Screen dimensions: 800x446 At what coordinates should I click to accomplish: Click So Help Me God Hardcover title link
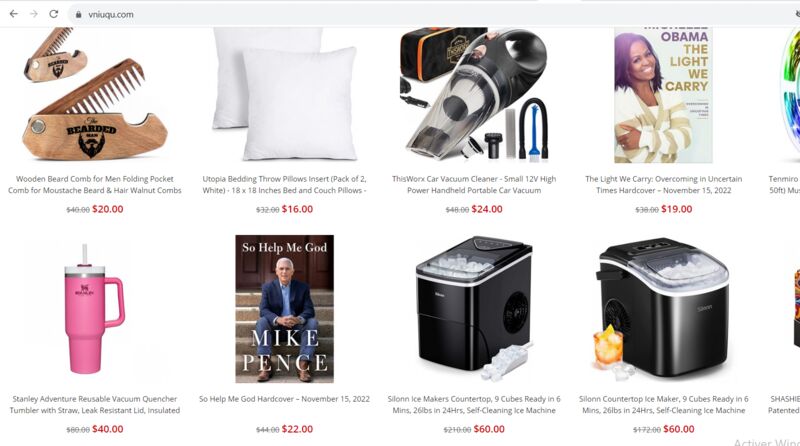point(284,399)
